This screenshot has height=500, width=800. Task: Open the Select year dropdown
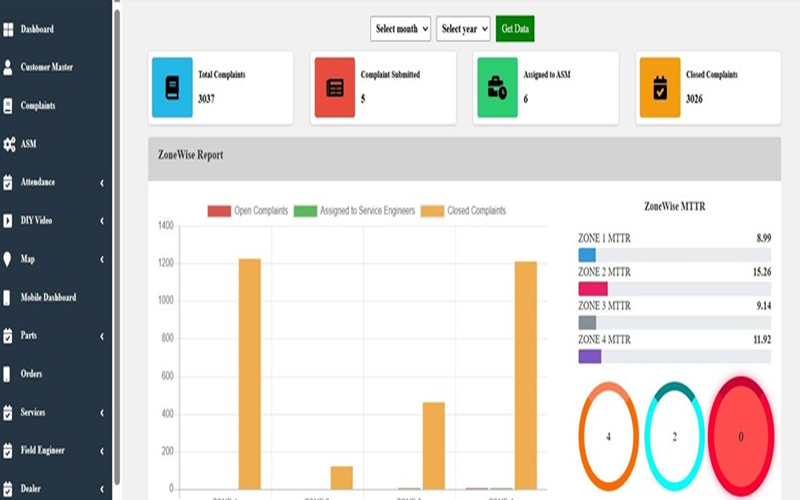463,29
